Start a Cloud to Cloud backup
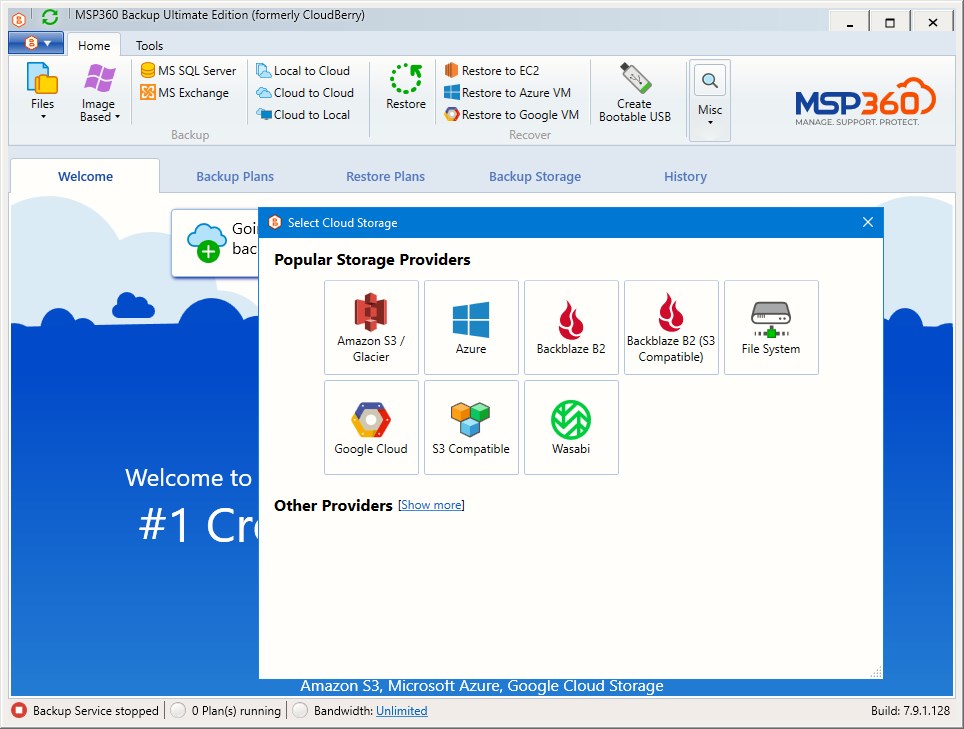964x729 pixels. pos(307,92)
